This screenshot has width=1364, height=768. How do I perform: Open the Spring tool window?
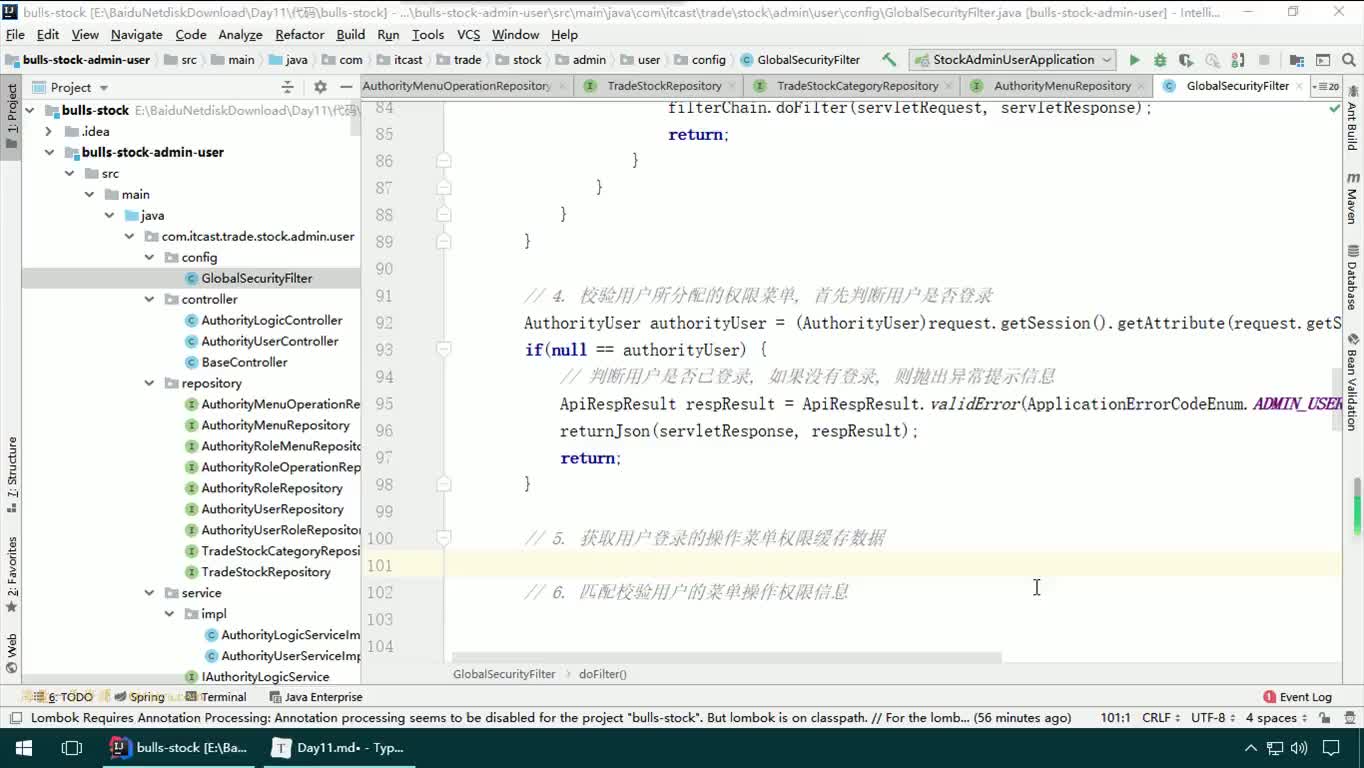[x=138, y=697]
